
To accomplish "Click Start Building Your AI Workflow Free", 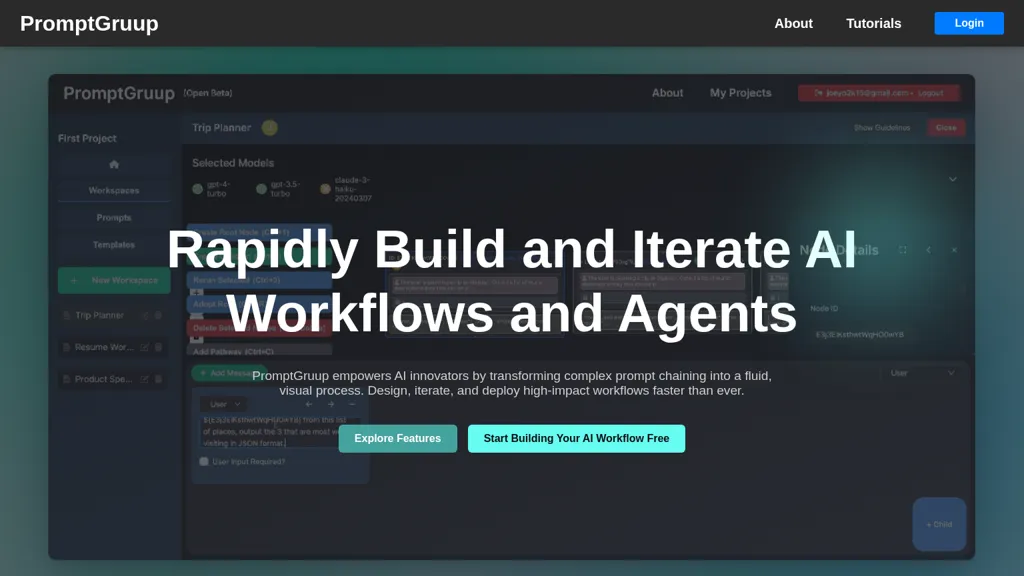I will (x=576, y=438).
